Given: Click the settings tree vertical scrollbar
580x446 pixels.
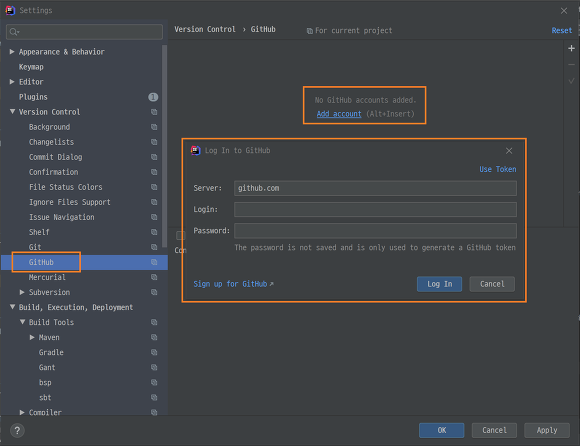Looking at the screenshot, I should pos(164,147).
